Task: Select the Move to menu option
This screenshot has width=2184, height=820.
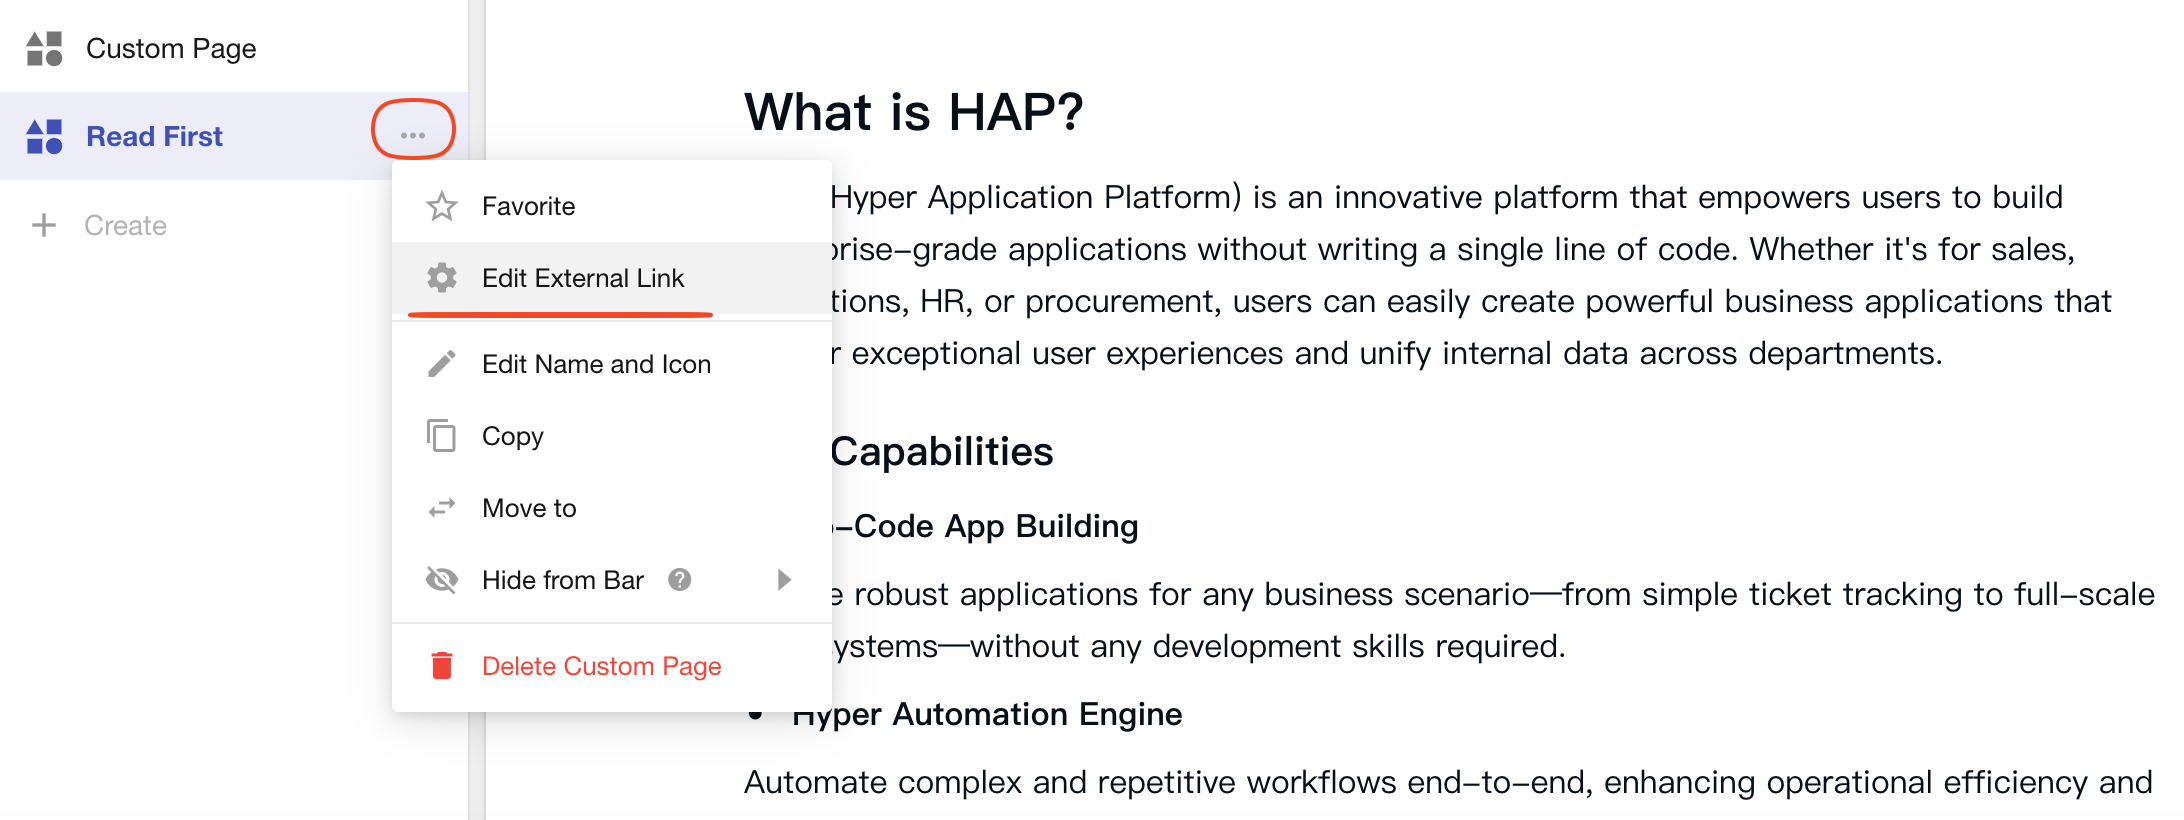Action: pos(529,508)
